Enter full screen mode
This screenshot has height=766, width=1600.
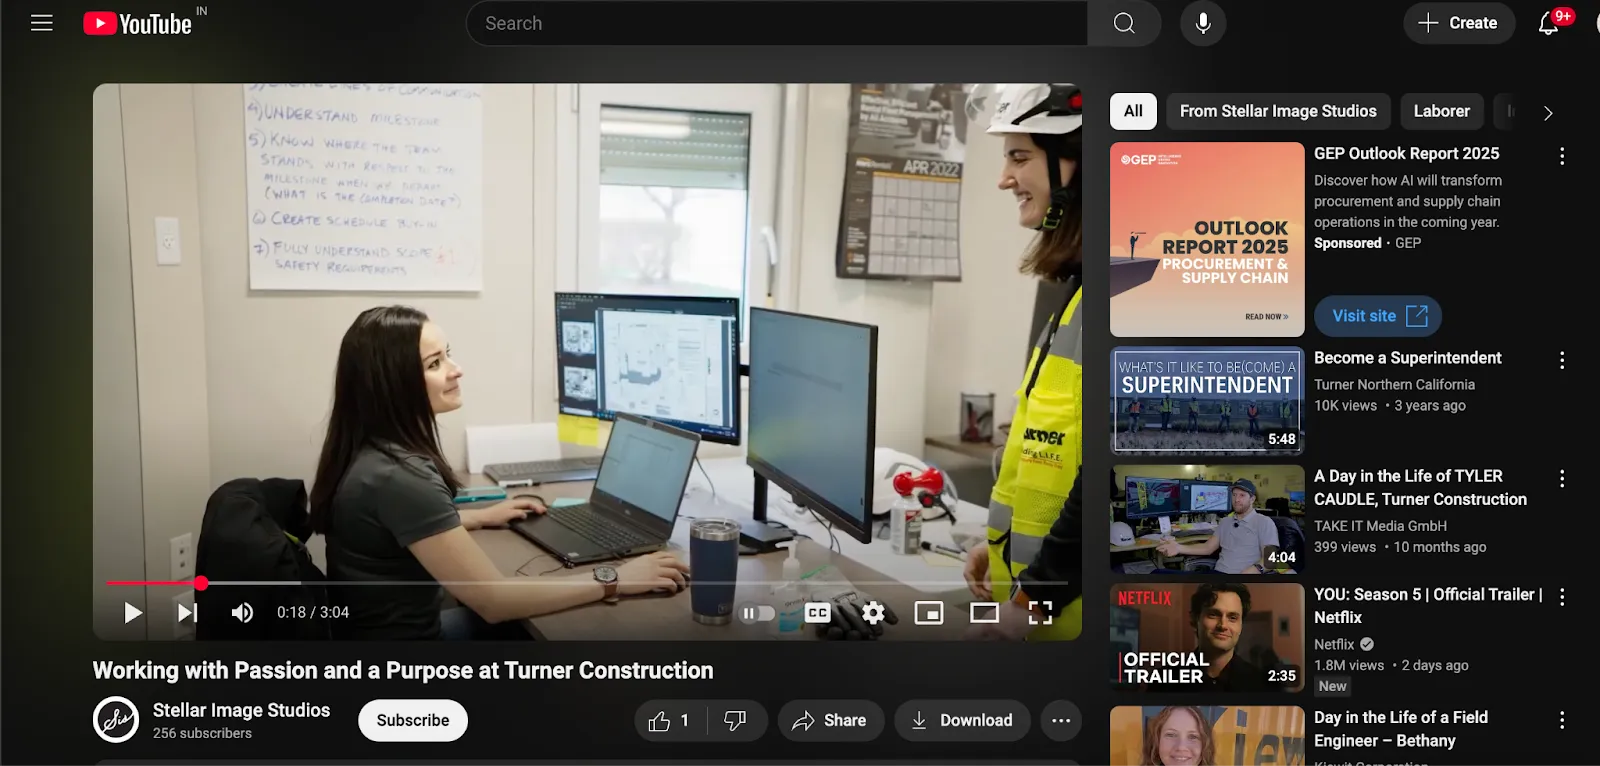1041,613
